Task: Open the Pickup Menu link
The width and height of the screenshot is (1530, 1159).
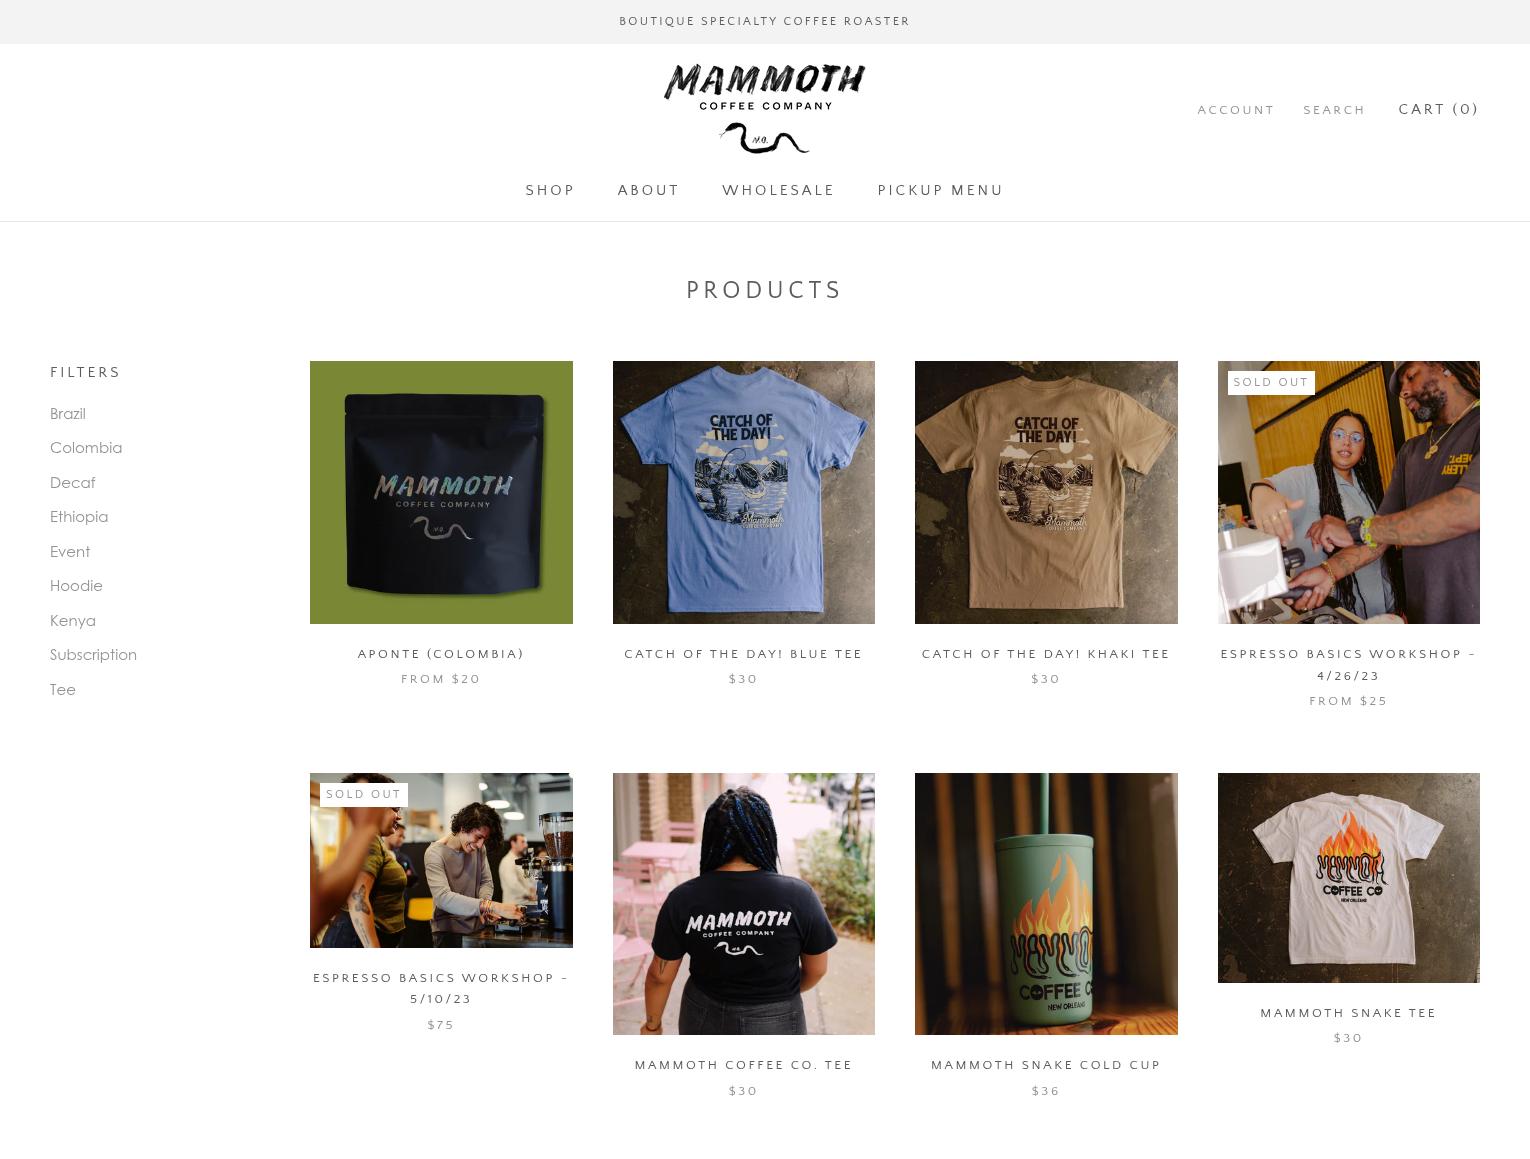Action: pyautogui.click(x=940, y=190)
